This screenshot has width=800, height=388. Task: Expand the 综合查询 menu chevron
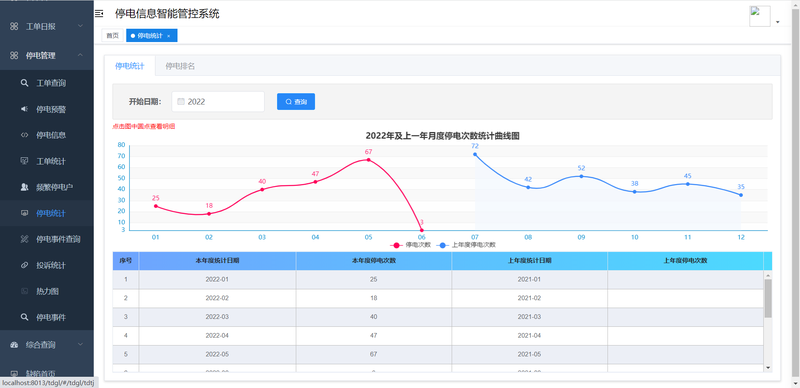coord(81,345)
